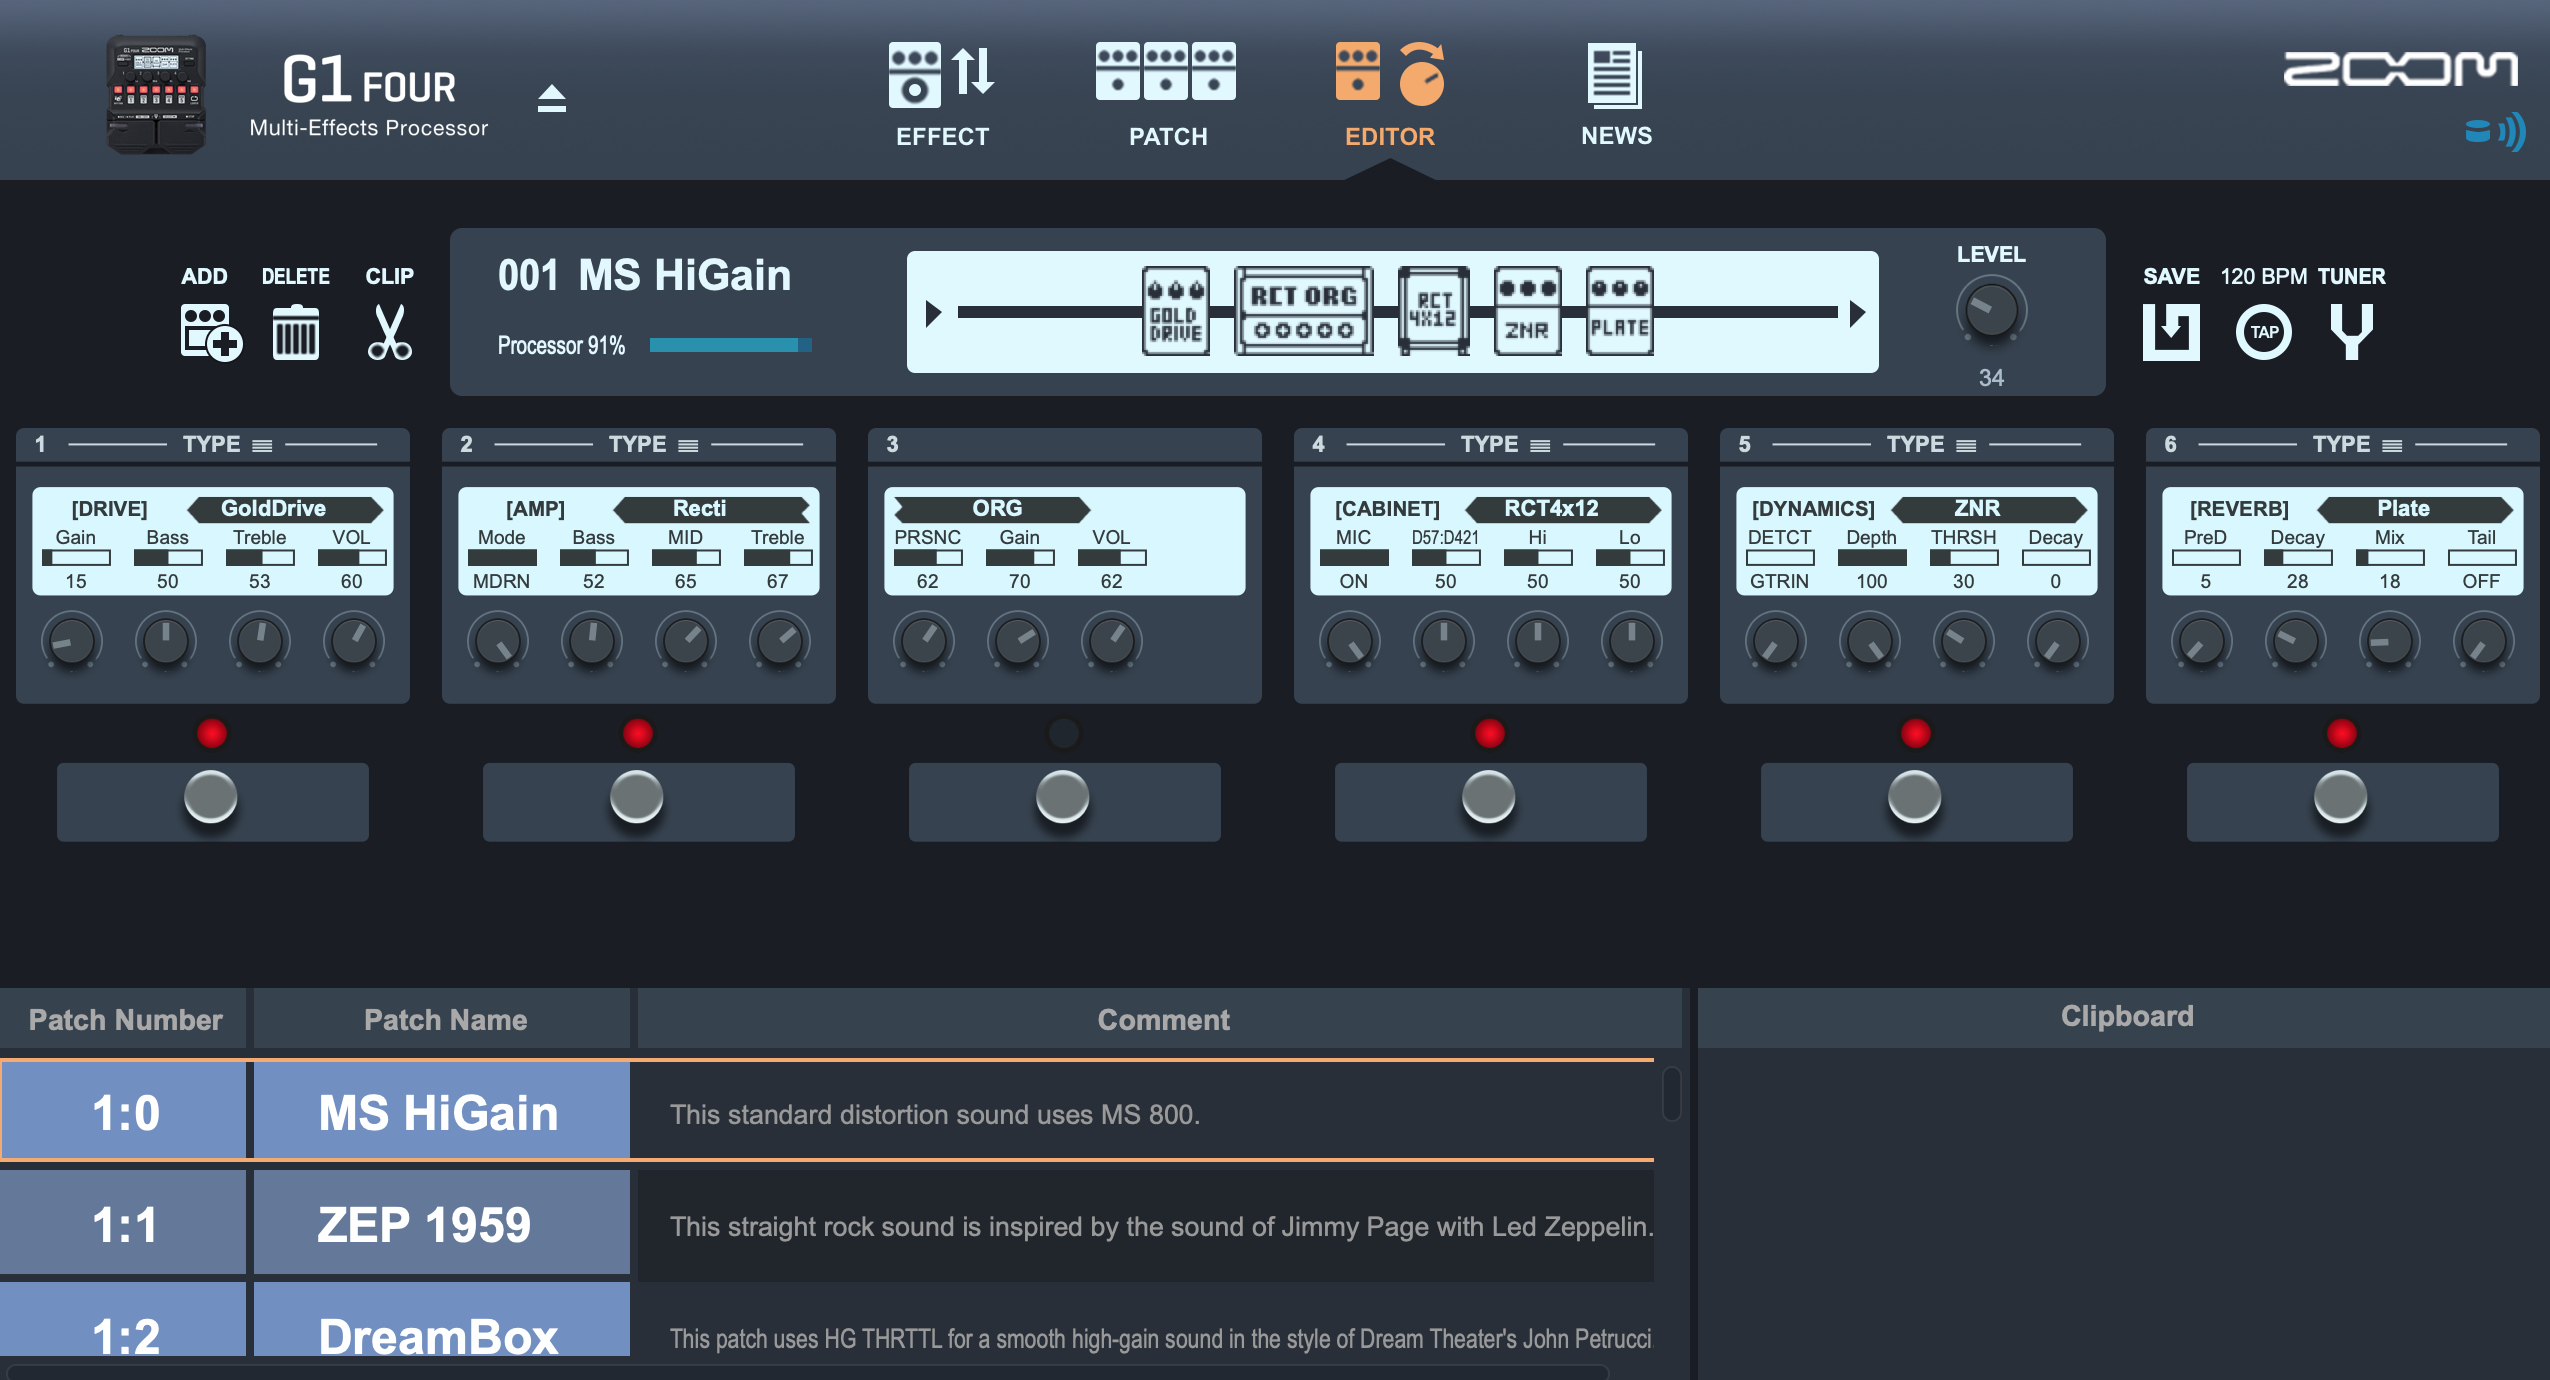Click the CLIP scissors icon
Viewport: 2550px width, 1380px height.
[389, 332]
